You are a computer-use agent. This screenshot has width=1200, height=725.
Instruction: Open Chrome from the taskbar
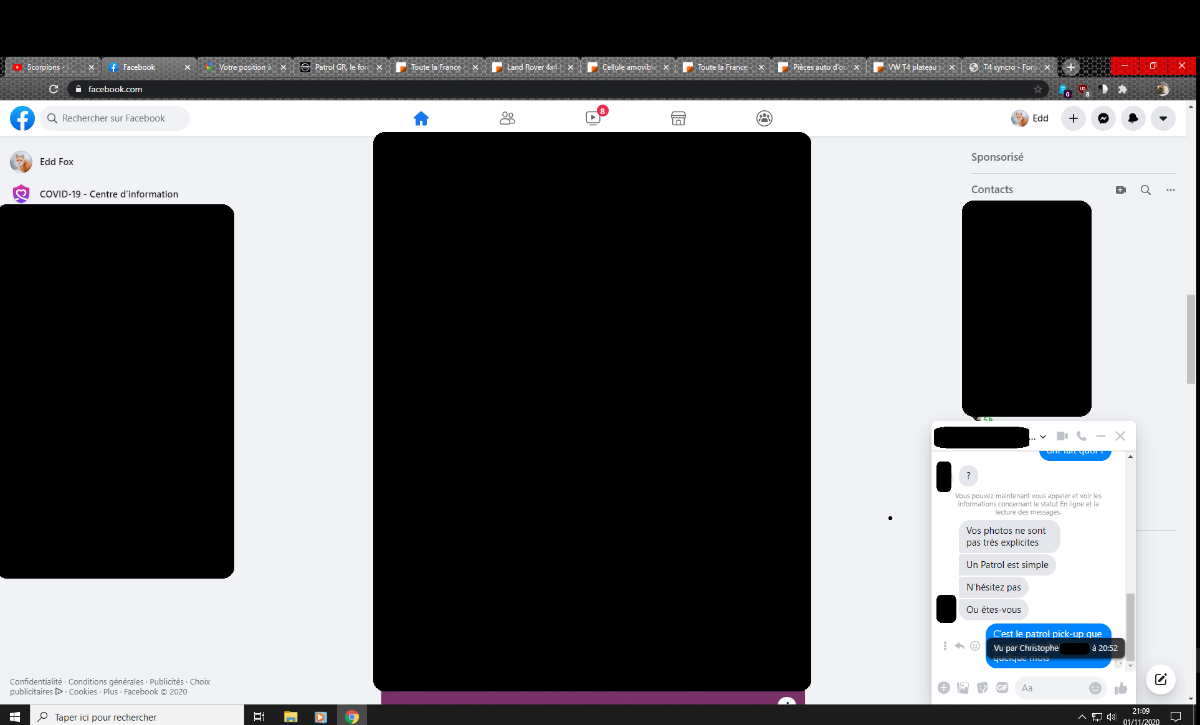click(352, 716)
